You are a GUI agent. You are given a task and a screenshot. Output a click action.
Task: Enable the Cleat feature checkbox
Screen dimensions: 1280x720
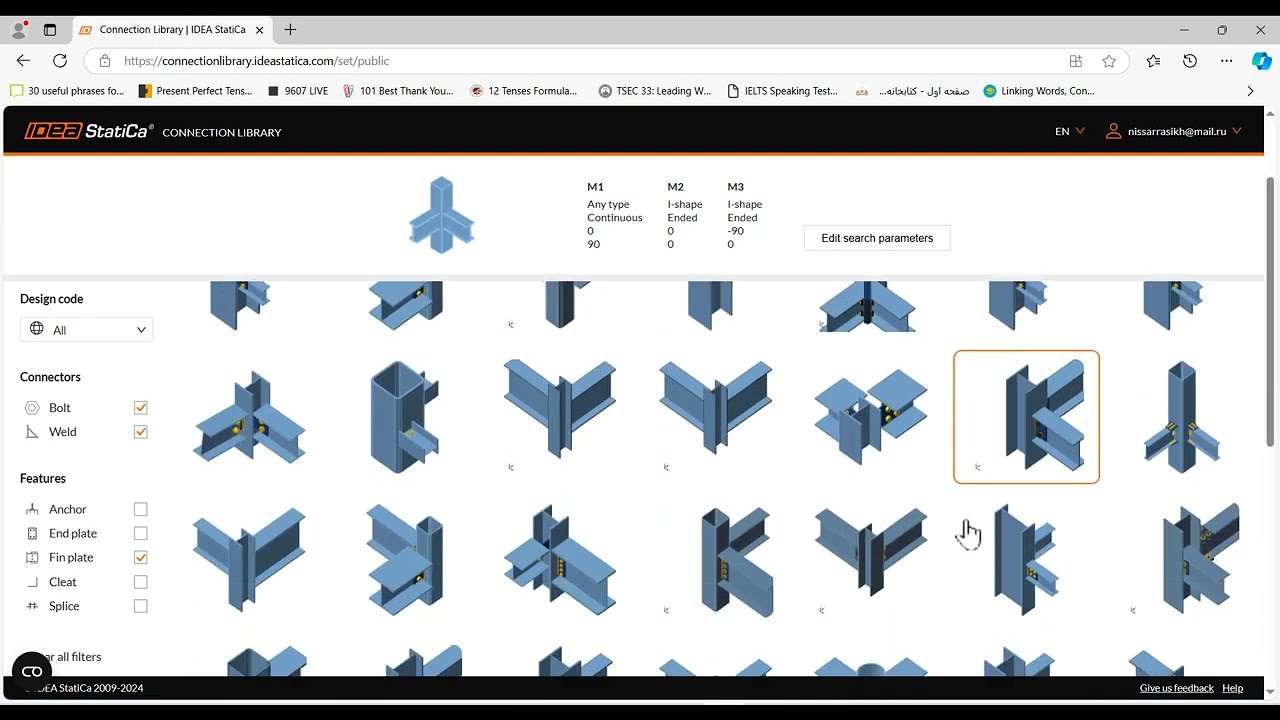coord(140,582)
